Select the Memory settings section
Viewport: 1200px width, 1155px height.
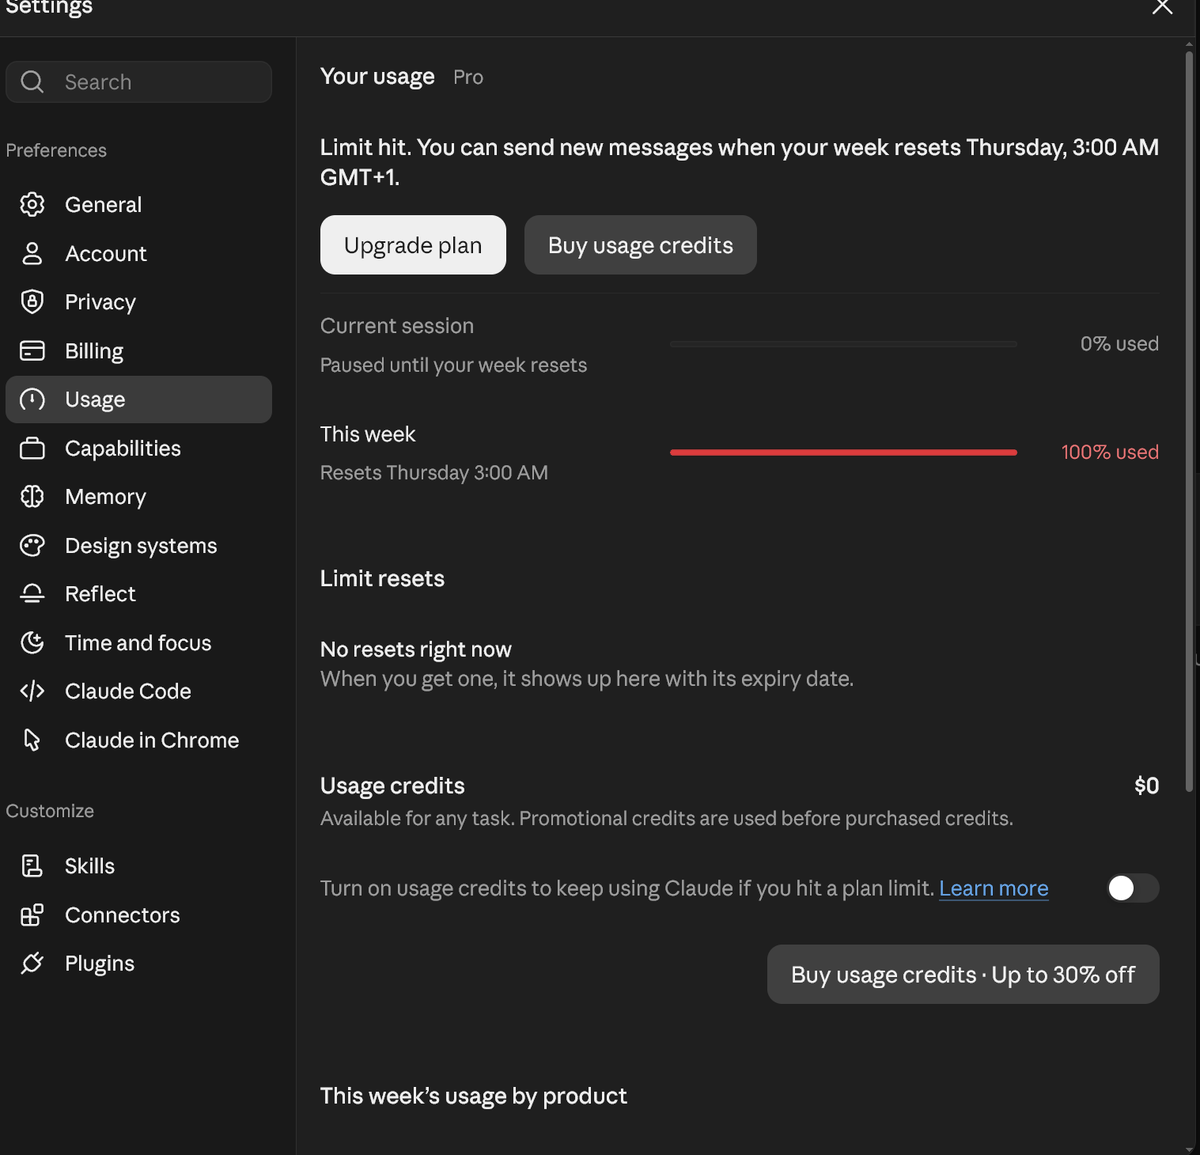click(138, 496)
